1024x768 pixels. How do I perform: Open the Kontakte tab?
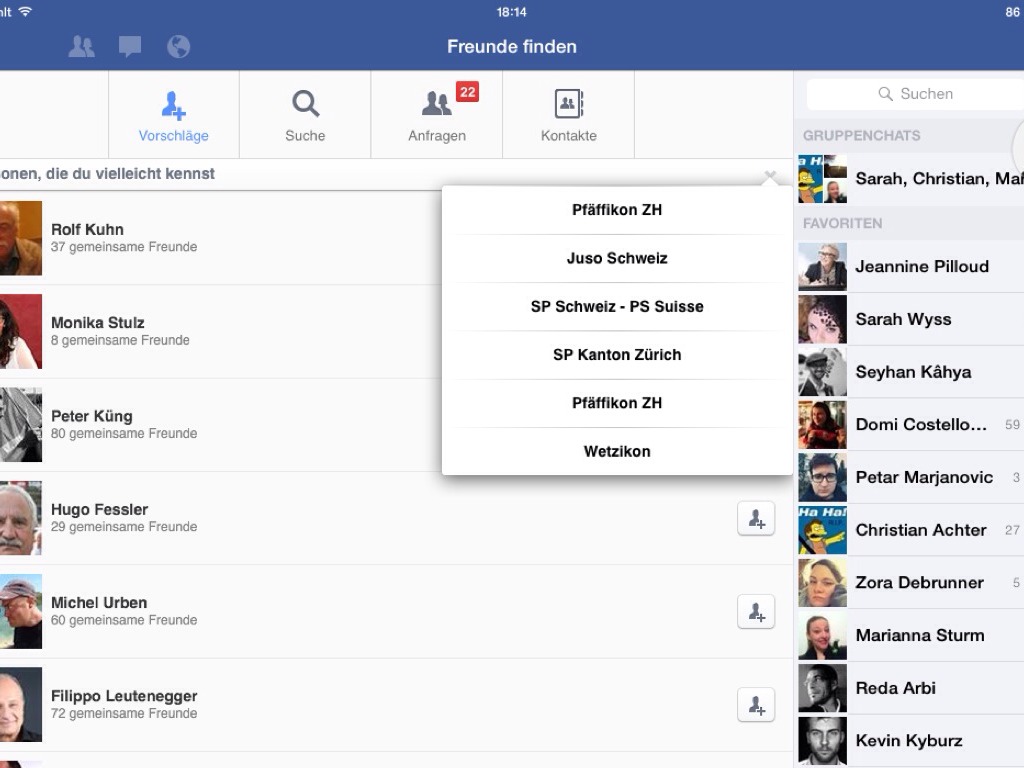pyautogui.click(x=568, y=115)
